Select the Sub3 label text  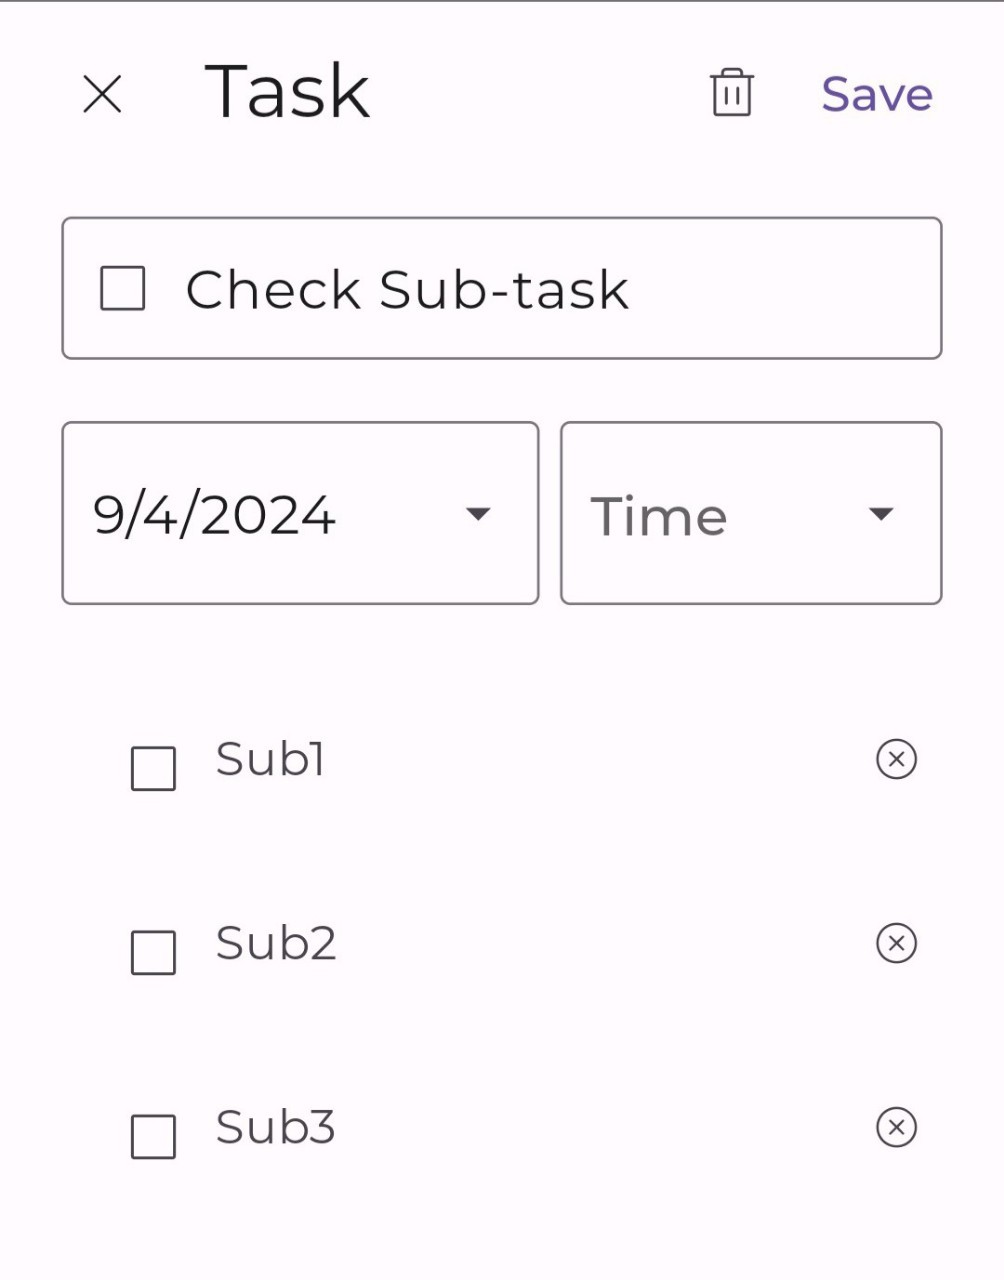[x=275, y=1127]
